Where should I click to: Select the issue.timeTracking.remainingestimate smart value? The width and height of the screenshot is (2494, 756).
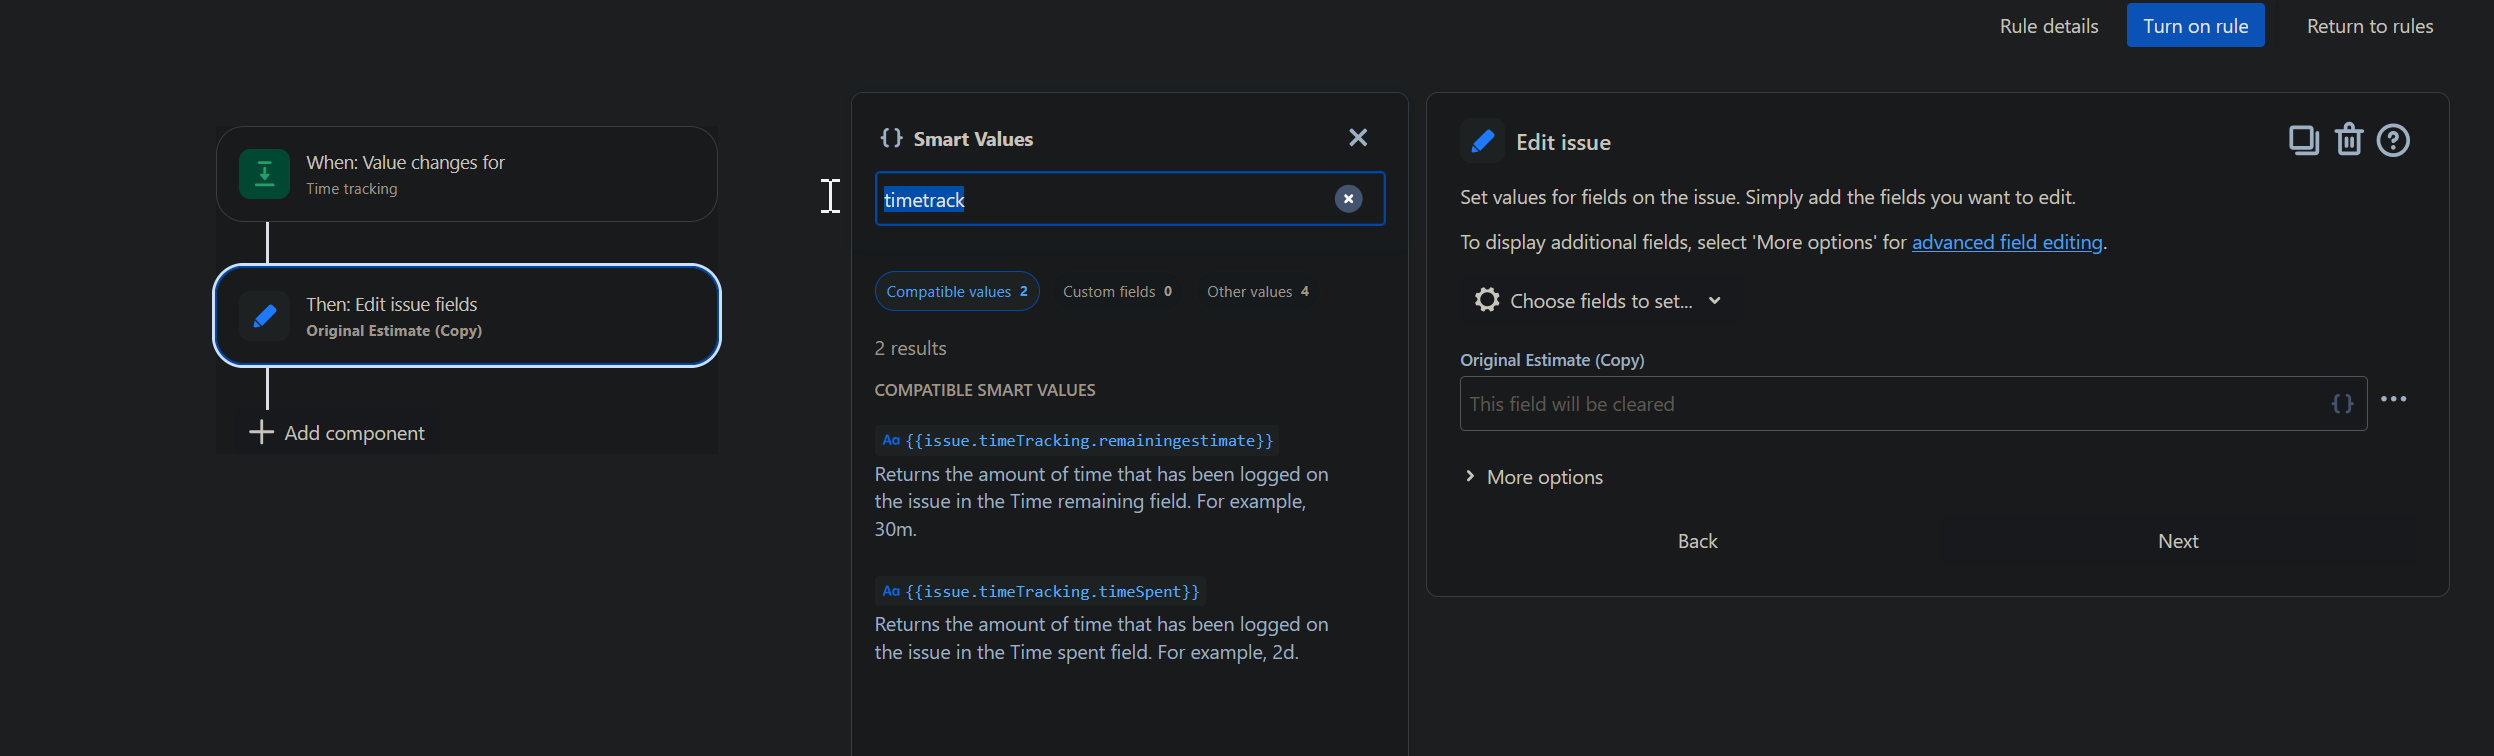pyautogui.click(x=1077, y=441)
